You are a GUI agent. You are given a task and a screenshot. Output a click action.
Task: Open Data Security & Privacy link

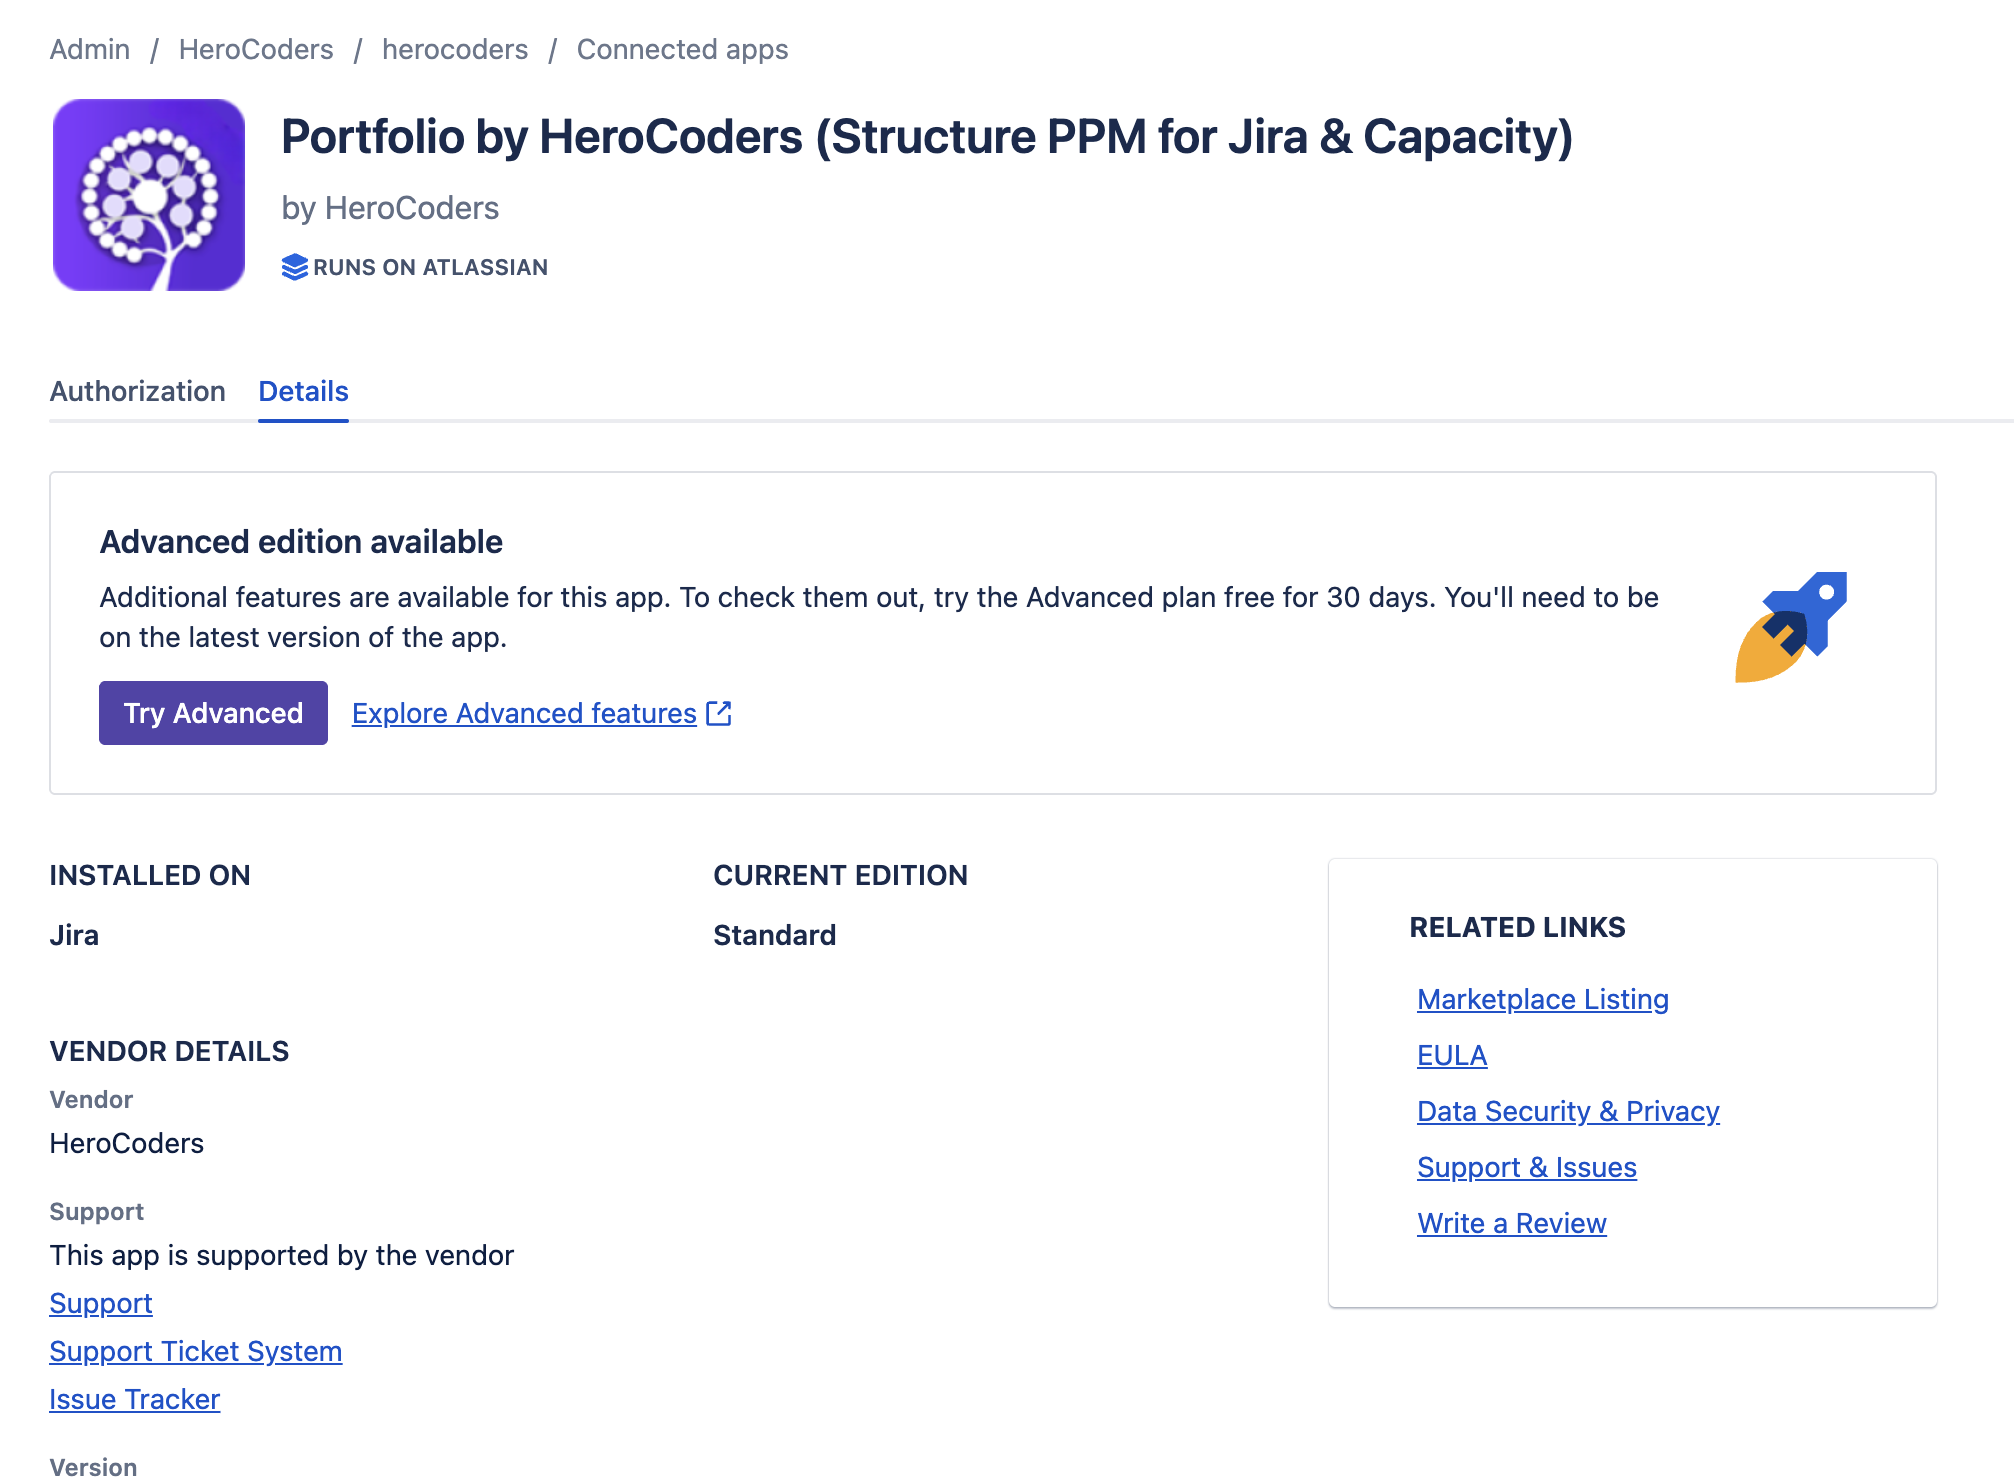[1568, 1111]
